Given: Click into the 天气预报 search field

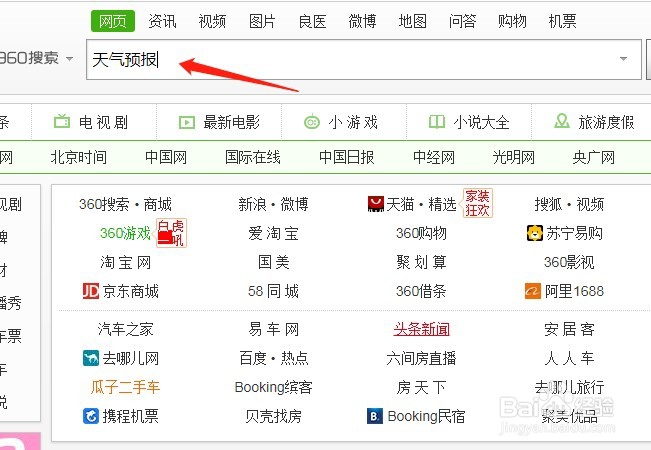Looking at the screenshot, I should pyautogui.click(x=364, y=59).
